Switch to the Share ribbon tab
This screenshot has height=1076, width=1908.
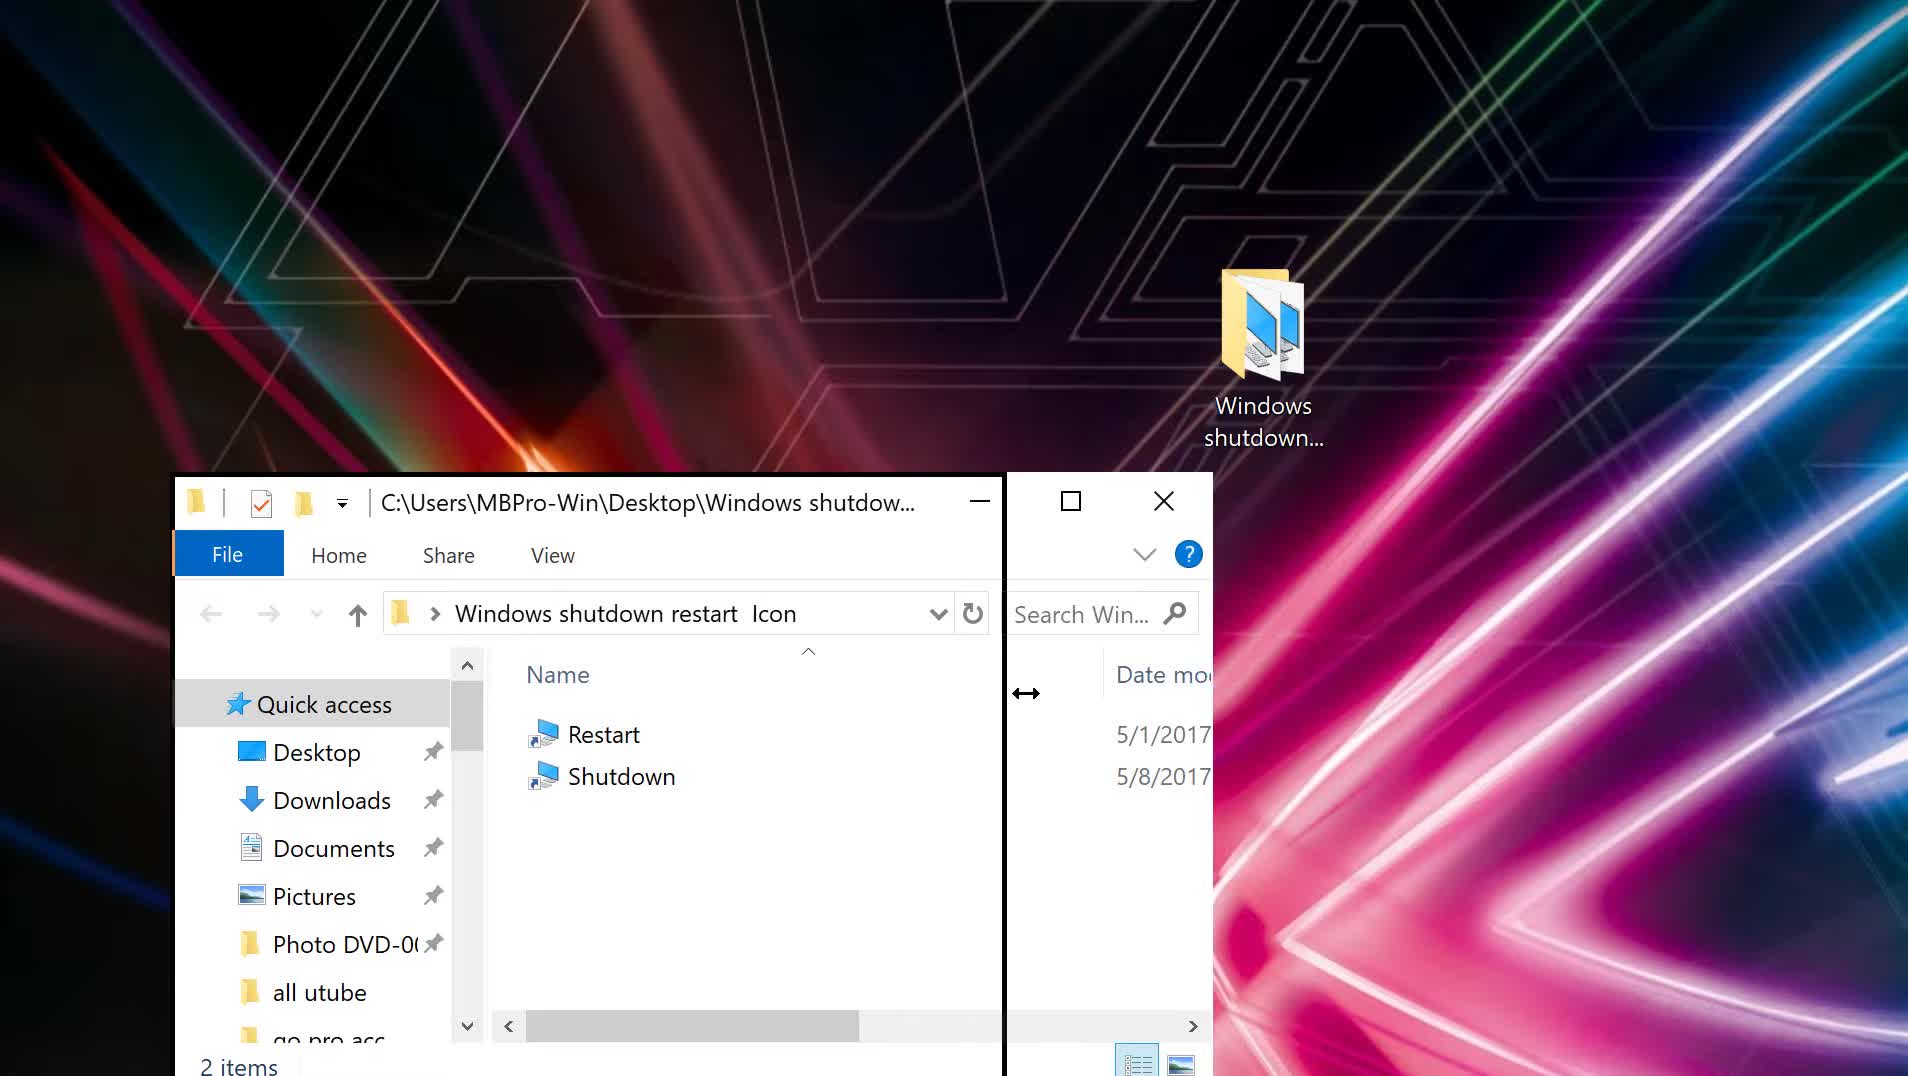pyautogui.click(x=448, y=555)
